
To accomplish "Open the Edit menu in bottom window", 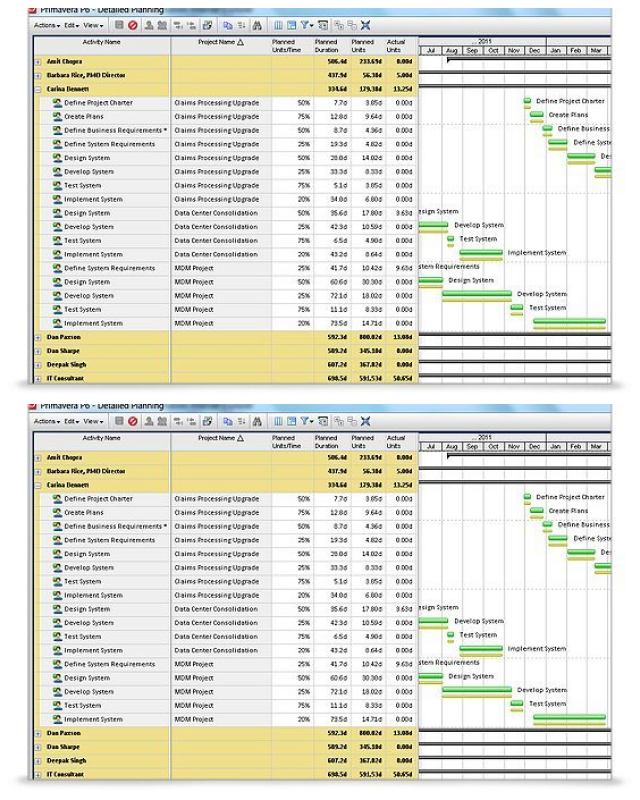I will 71,421.
